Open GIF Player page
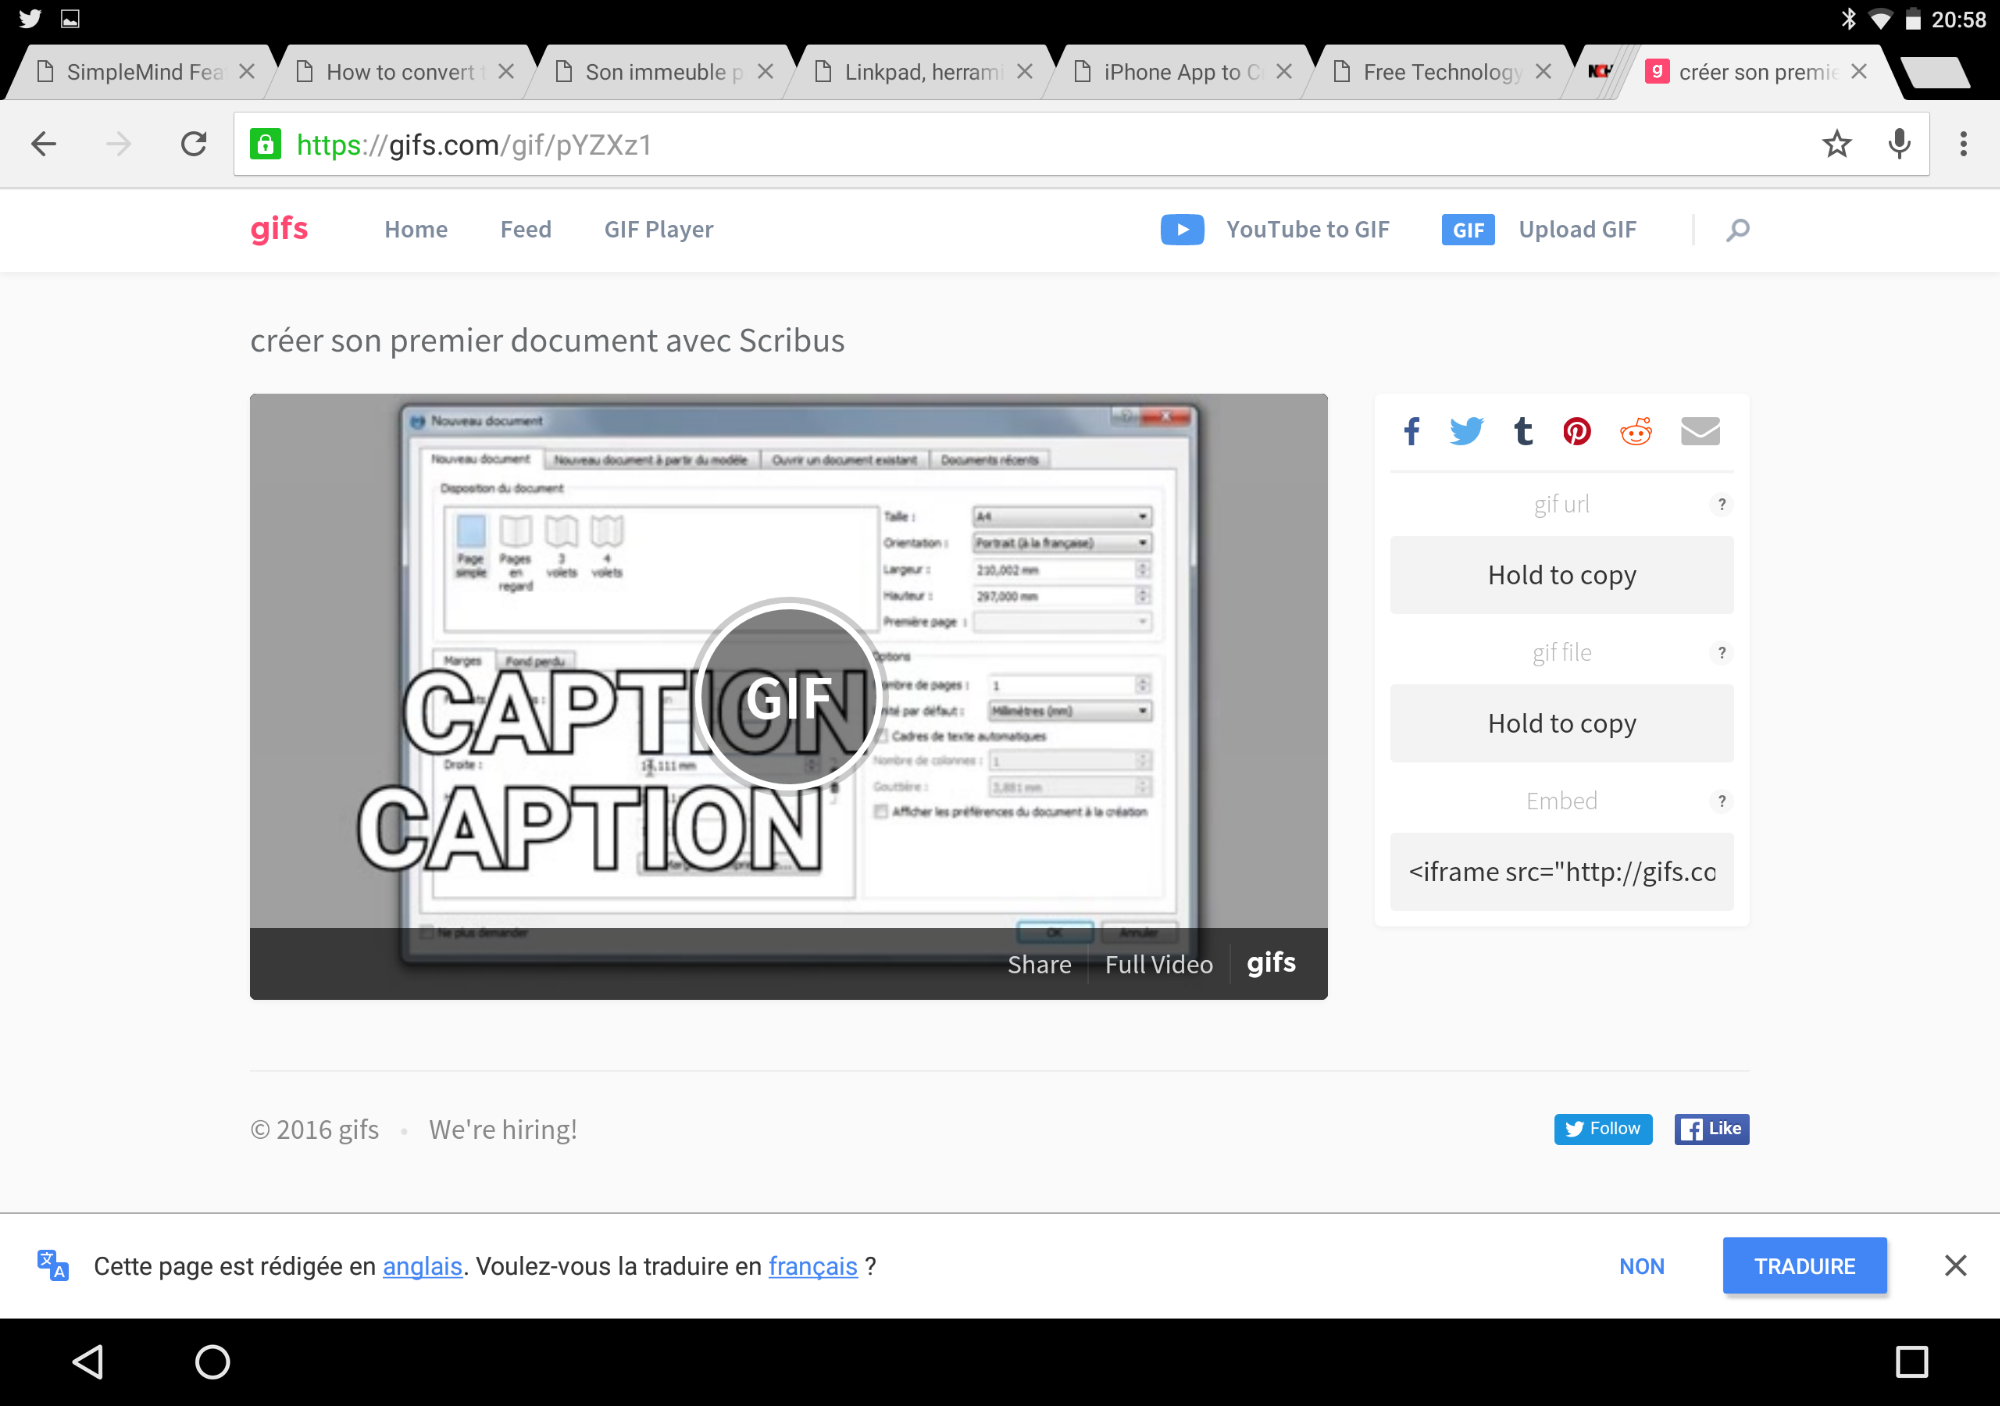The image size is (2000, 1406). (658, 230)
